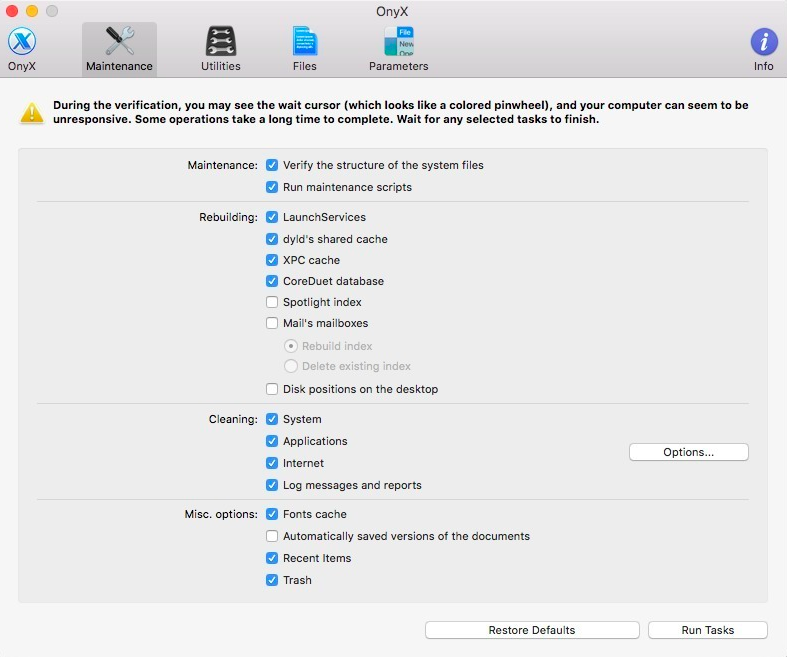The image size is (787, 657).
Task: Select the Rebuild index radio button
Action: coord(291,346)
